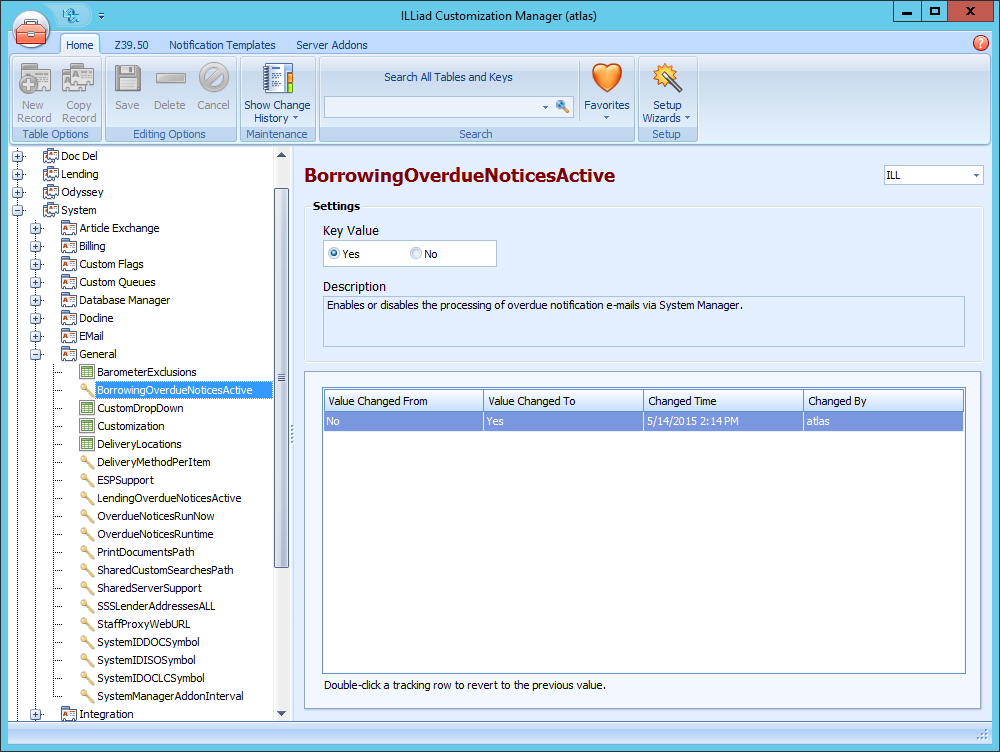The height and width of the screenshot is (752, 1000).
Task: Open the ILL dropdown list
Action: pyautogui.click(x=976, y=176)
